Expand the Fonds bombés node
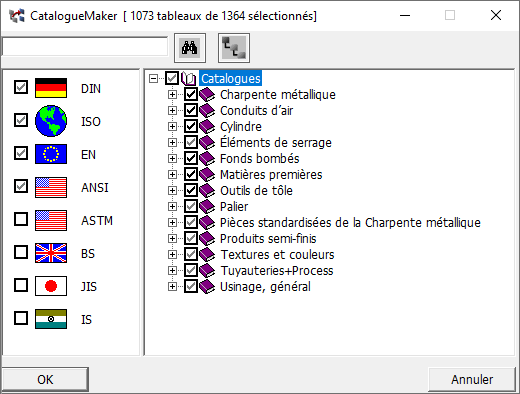 [x=172, y=159]
